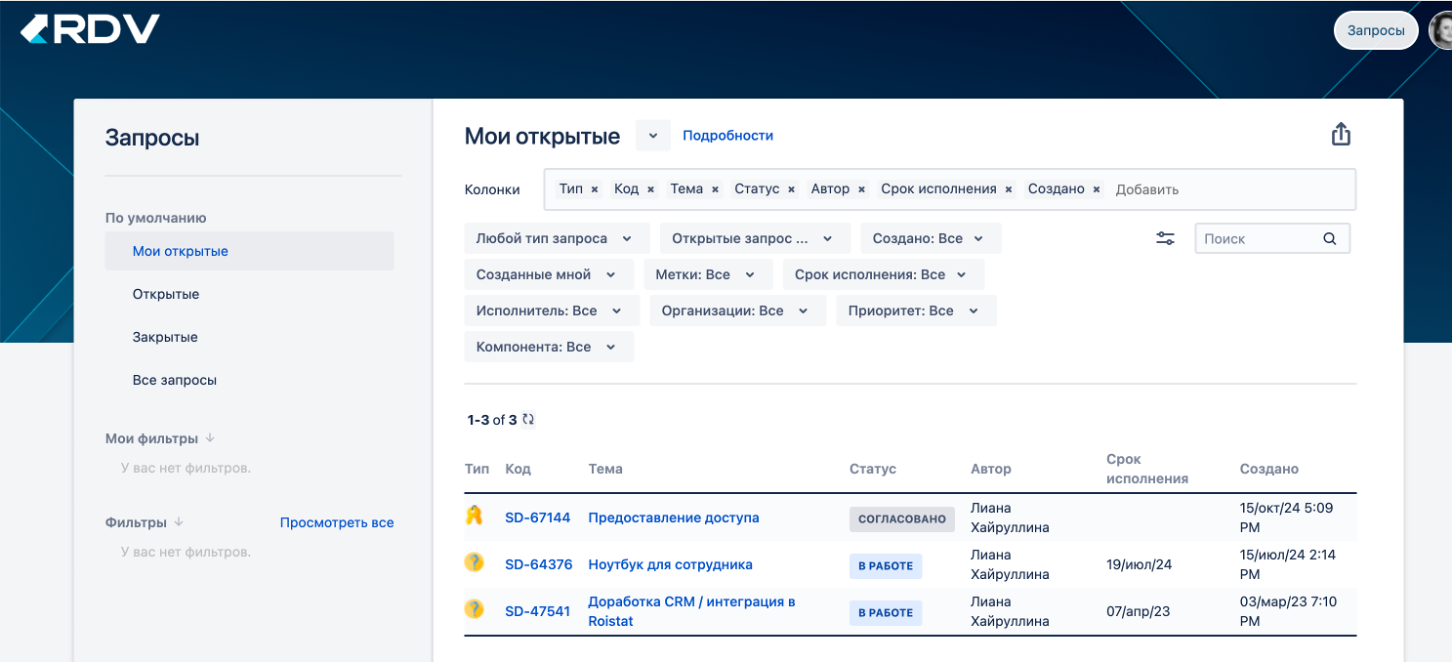Click the export/share icon above the list
The height and width of the screenshot is (662, 1452).
point(1341,133)
